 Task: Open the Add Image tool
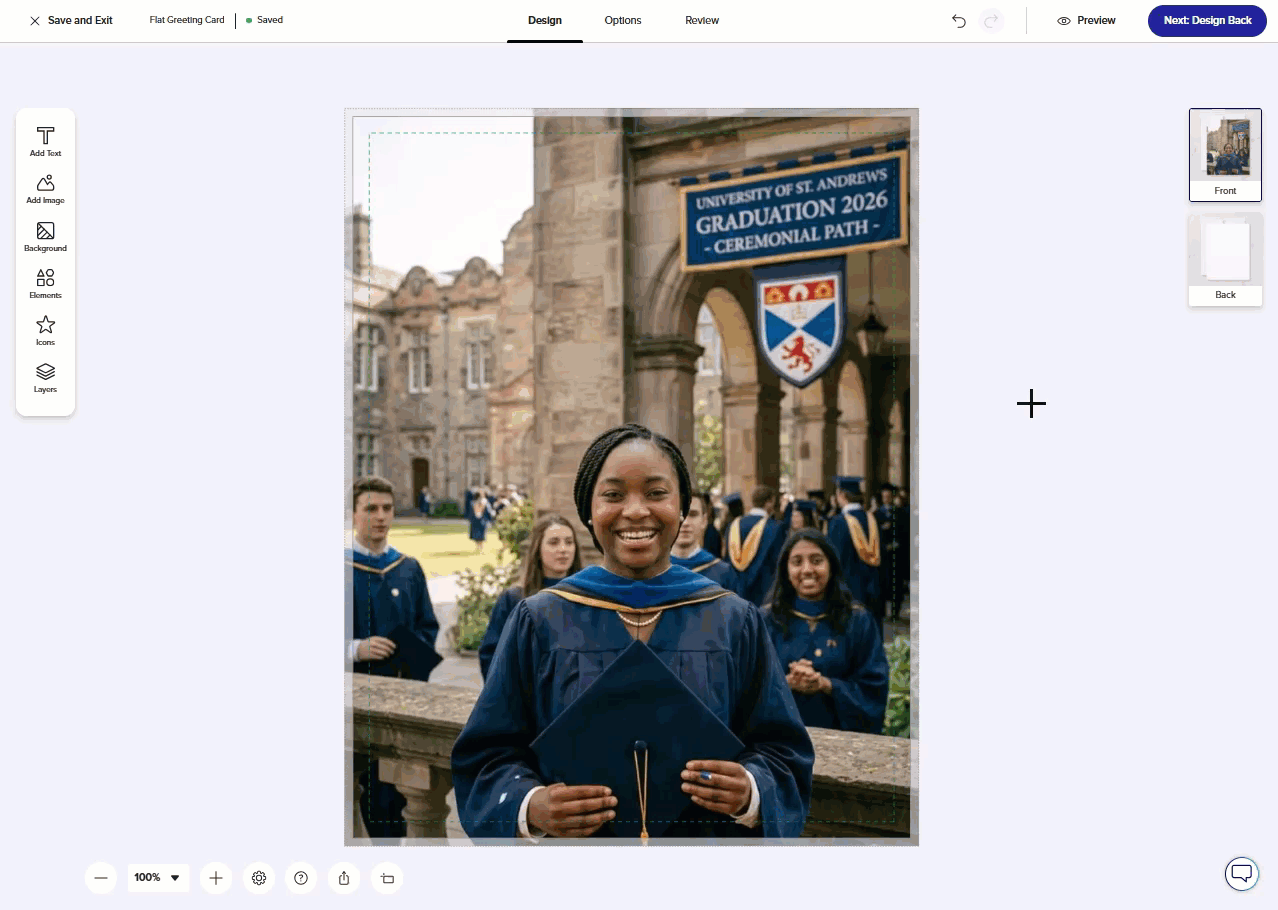point(45,188)
